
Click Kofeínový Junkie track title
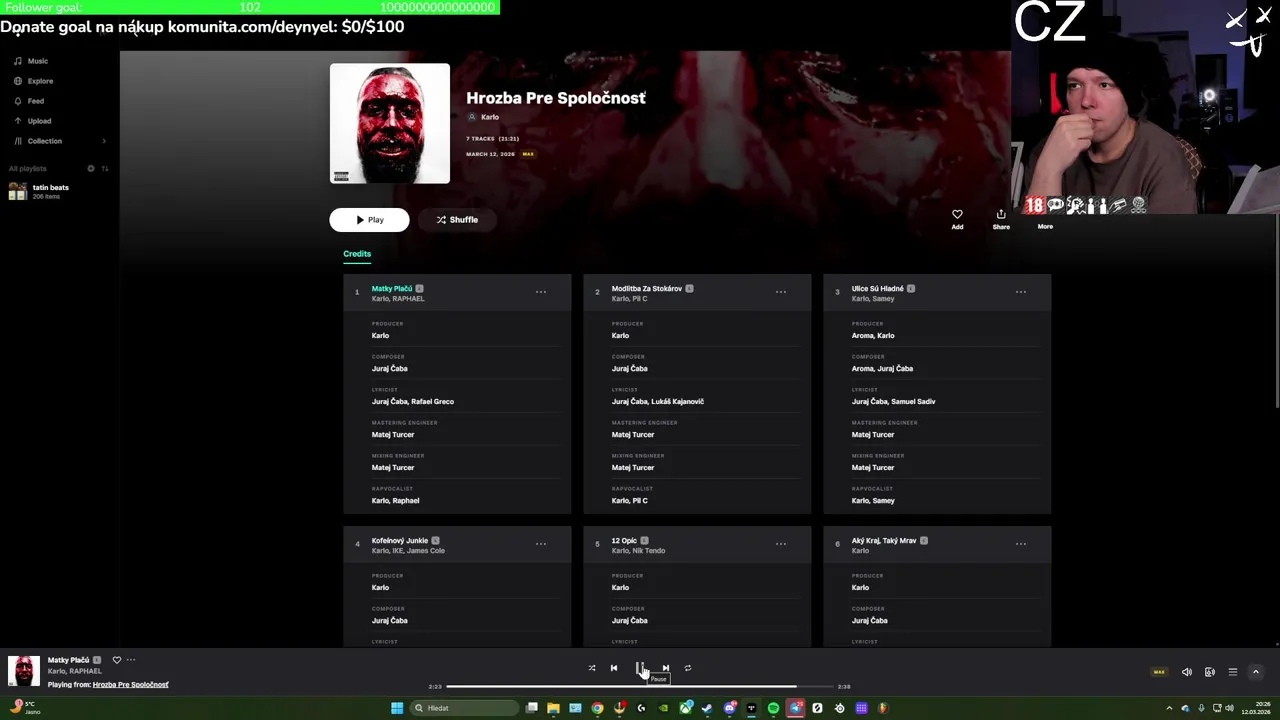[400, 540]
